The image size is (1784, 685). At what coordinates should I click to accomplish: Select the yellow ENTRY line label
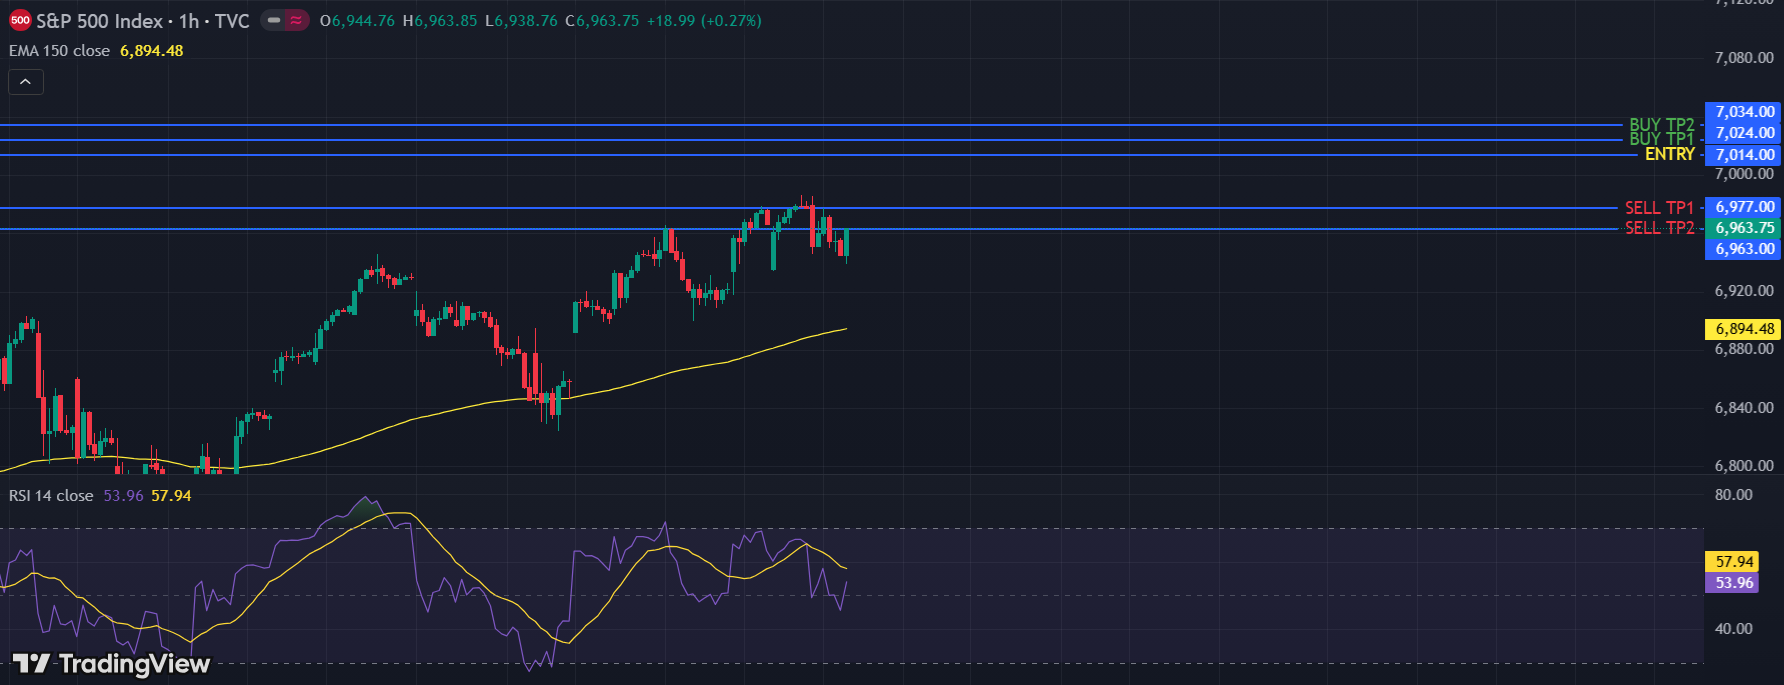[1669, 154]
